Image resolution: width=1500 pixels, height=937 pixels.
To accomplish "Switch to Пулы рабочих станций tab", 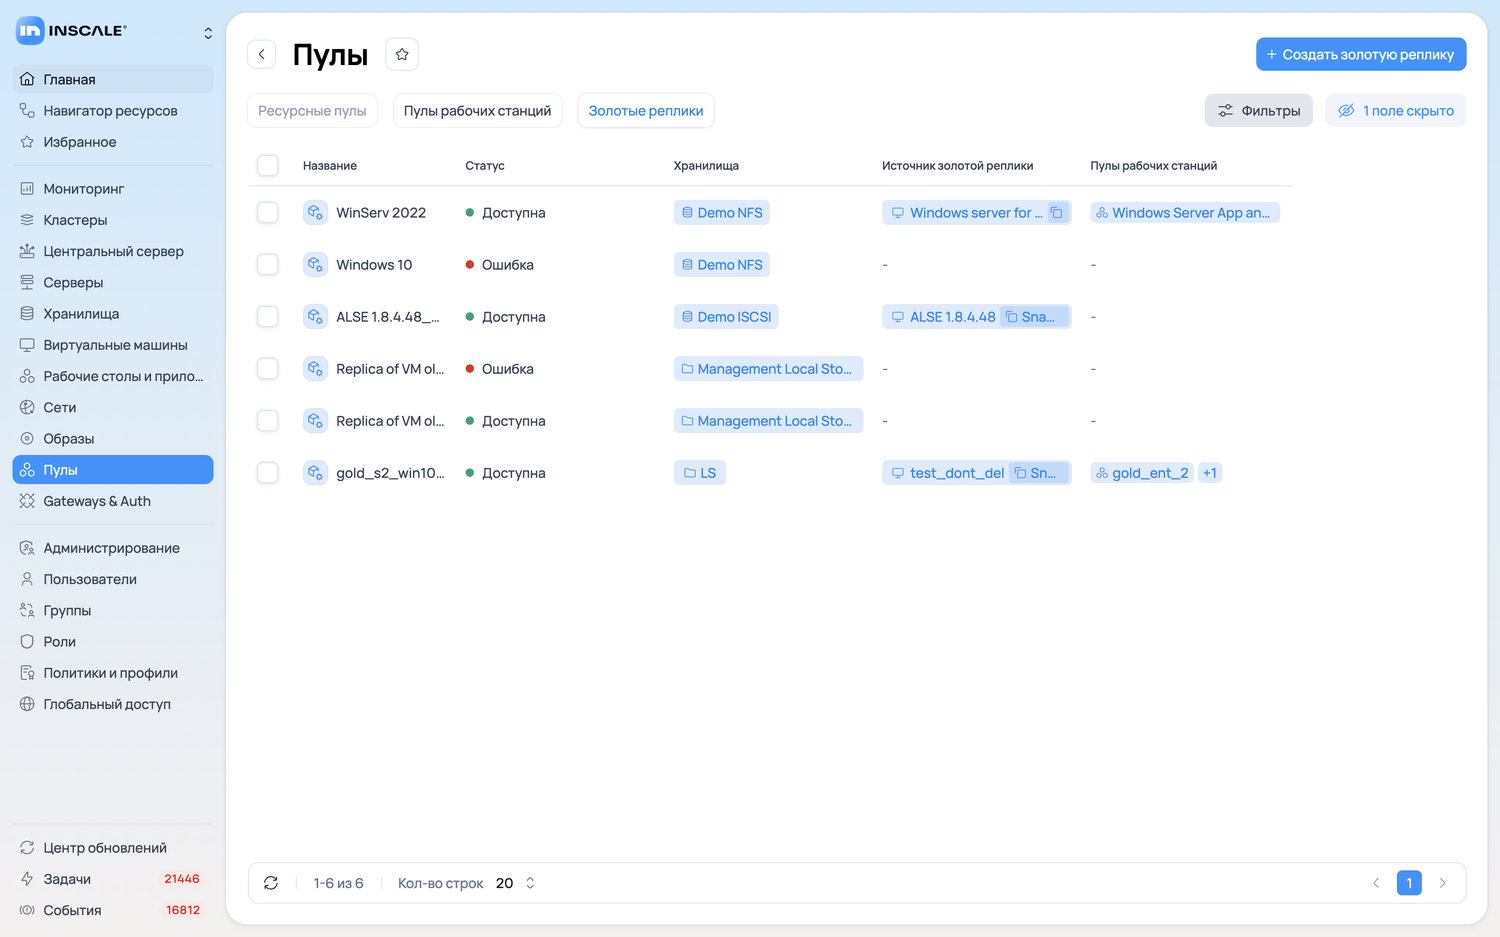I will [x=478, y=110].
